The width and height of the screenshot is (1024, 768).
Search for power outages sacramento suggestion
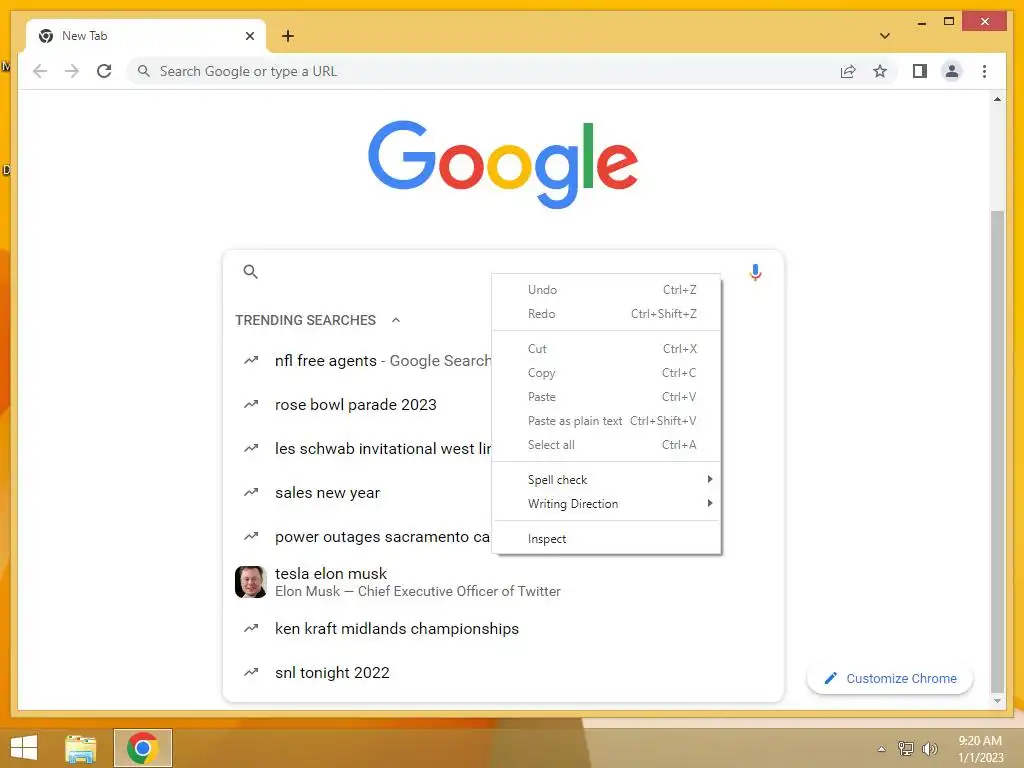(382, 537)
